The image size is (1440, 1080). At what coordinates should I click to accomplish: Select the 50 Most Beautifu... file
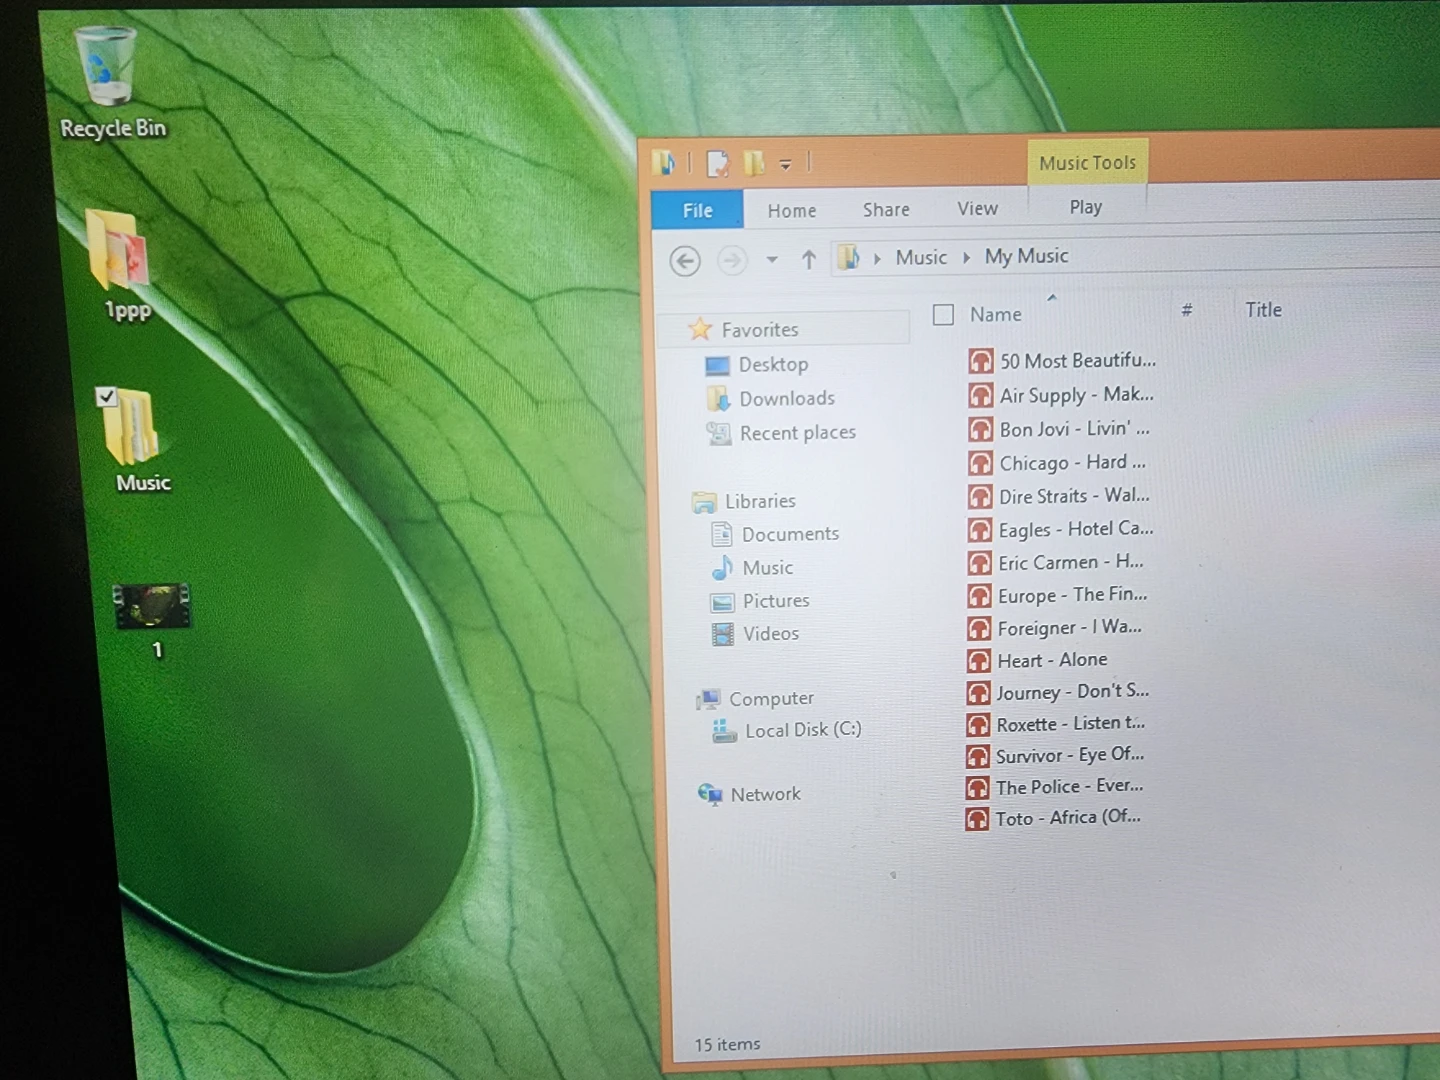pyautogui.click(x=1062, y=361)
